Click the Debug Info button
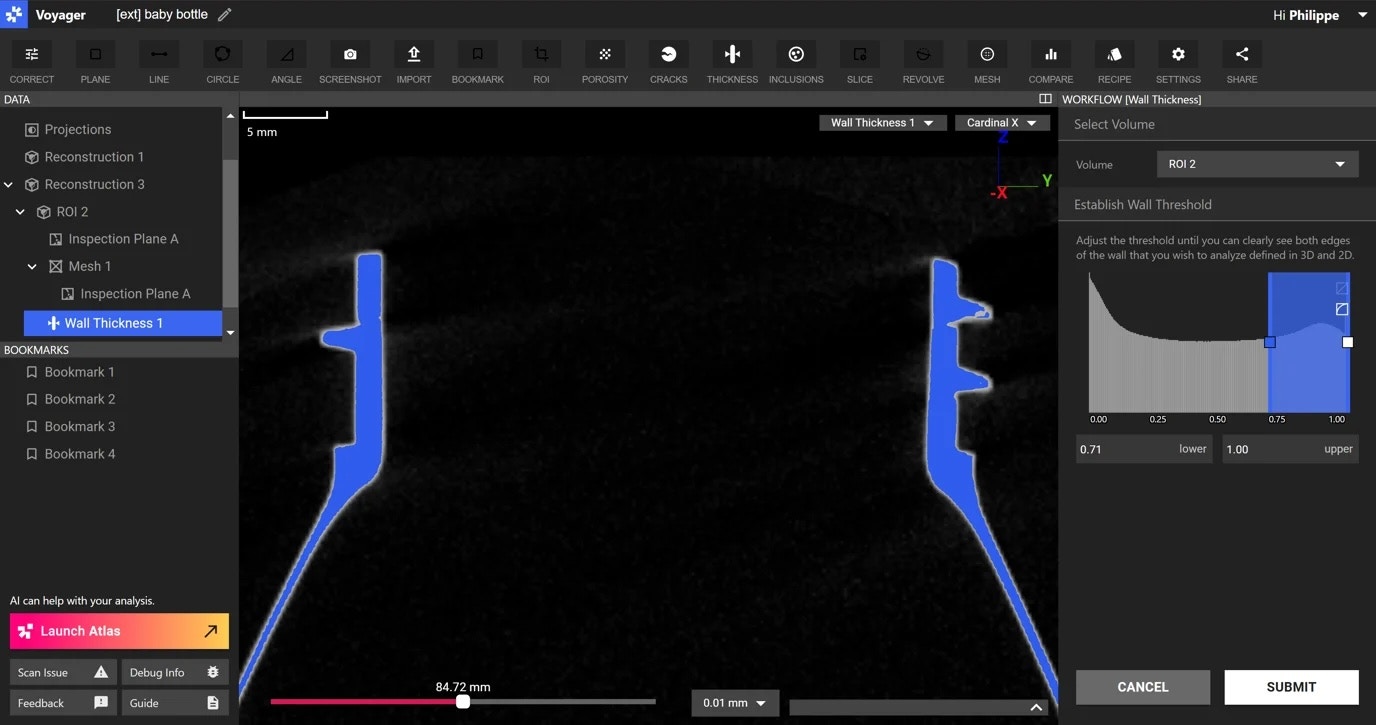Image resolution: width=1376 pixels, height=725 pixels. pyautogui.click(x=175, y=673)
